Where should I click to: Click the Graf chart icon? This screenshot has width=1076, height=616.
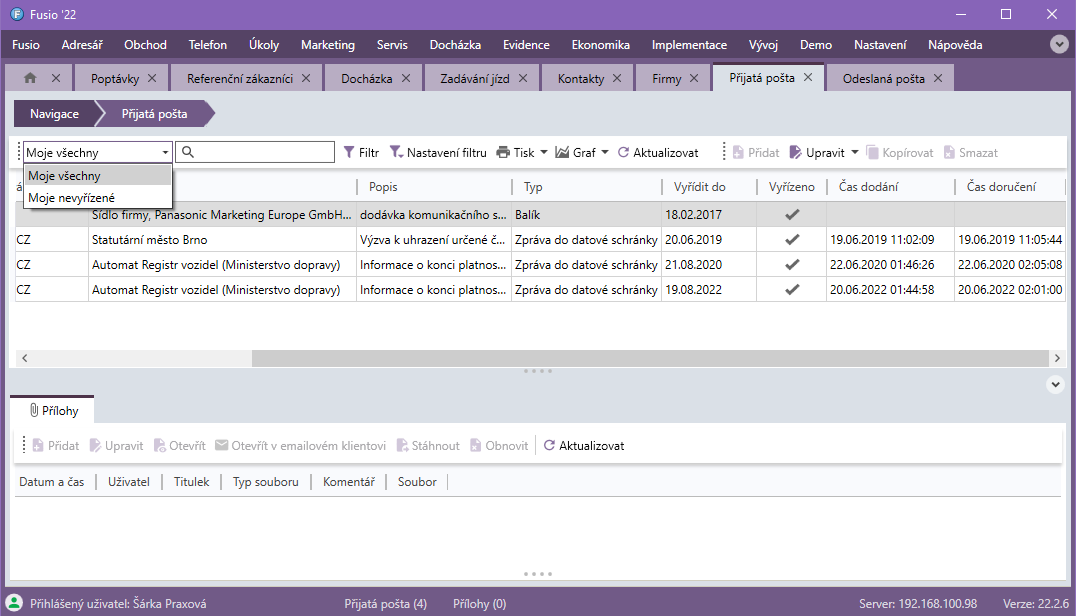point(562,153)
